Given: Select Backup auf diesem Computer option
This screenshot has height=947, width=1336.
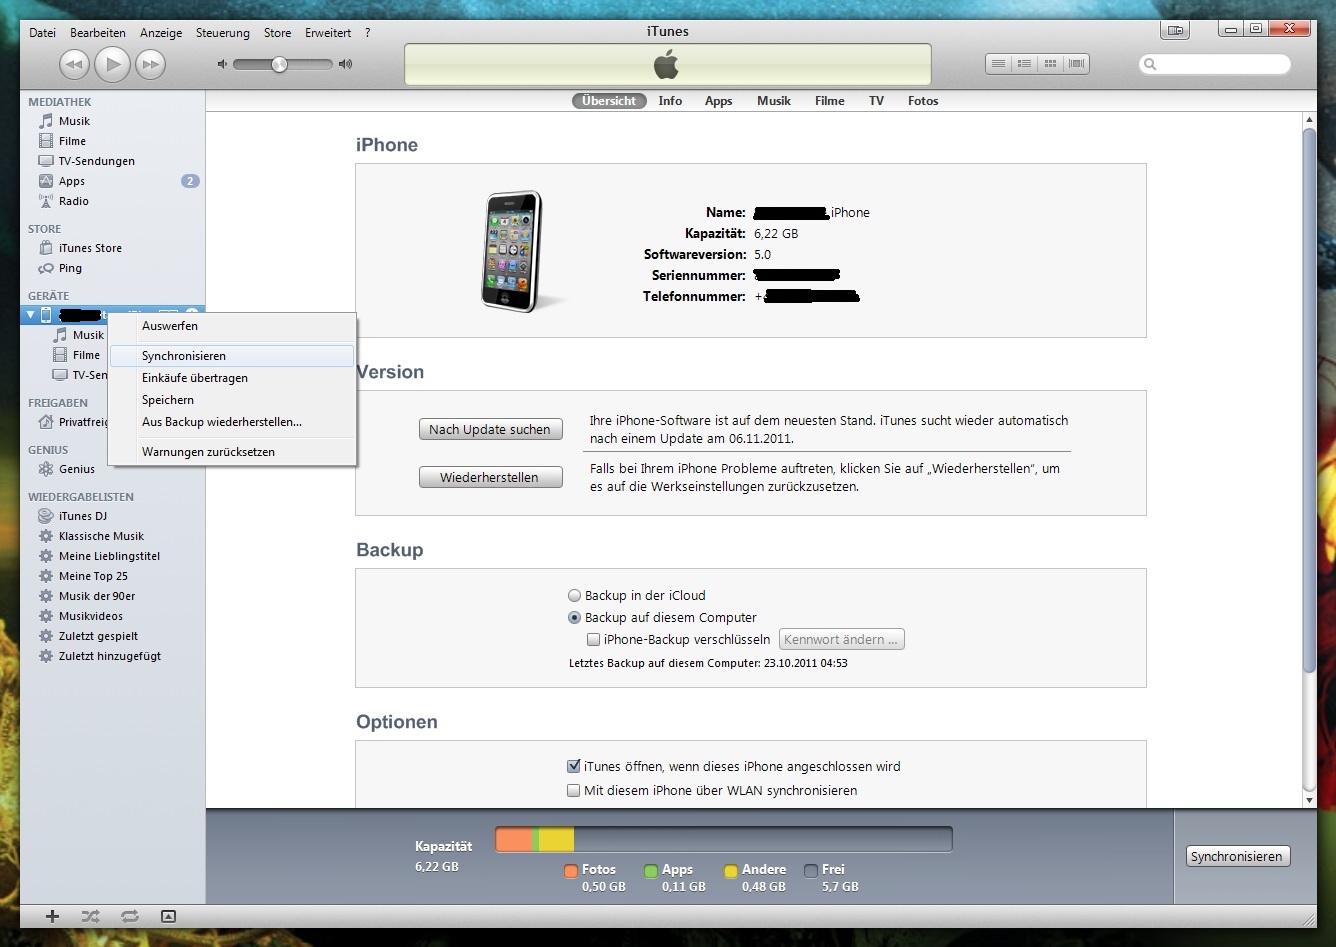Looking at the screenshot, I should (x=574, y=618).
